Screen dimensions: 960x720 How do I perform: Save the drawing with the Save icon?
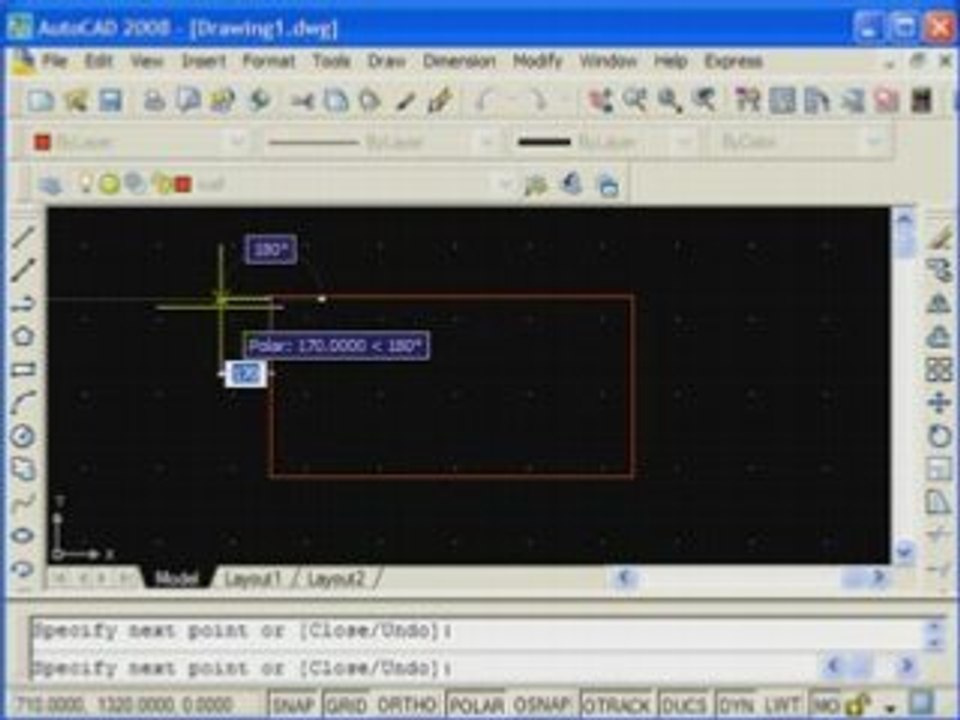[111, 100]
